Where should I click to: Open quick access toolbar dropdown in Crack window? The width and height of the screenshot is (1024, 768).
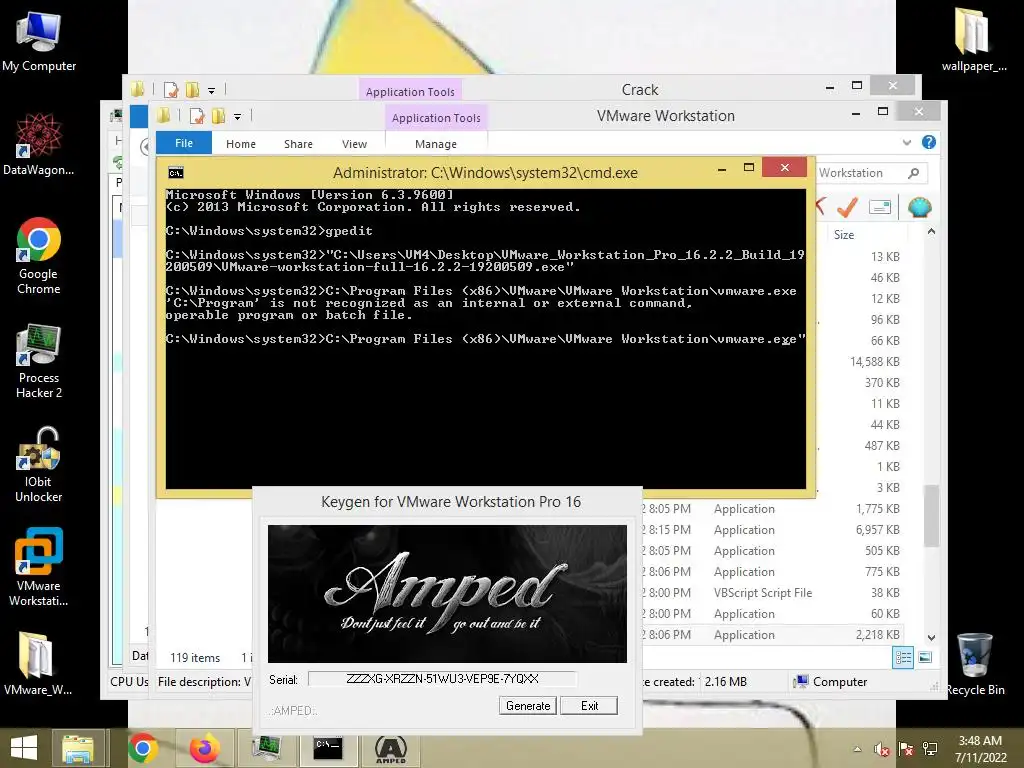tap(212, 91)
